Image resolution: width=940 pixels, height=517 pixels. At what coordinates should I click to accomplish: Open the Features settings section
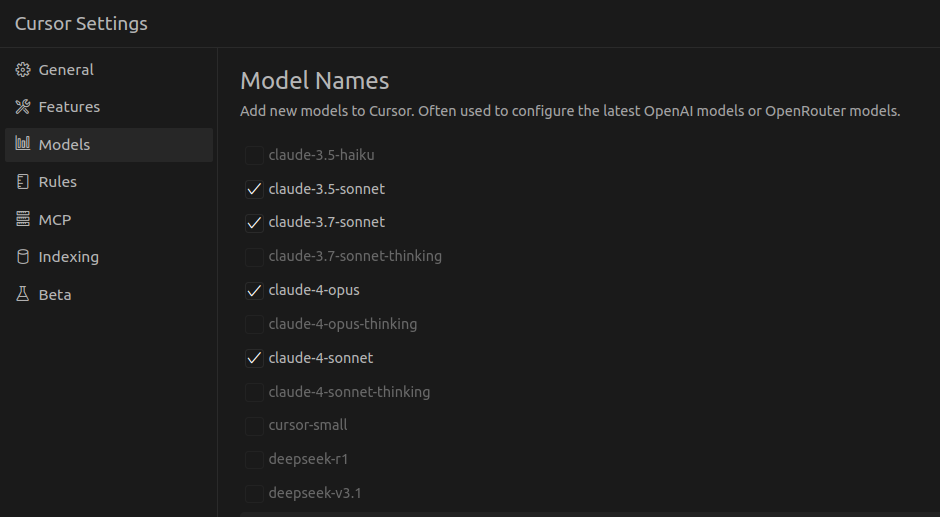click(x=109, y=107)
